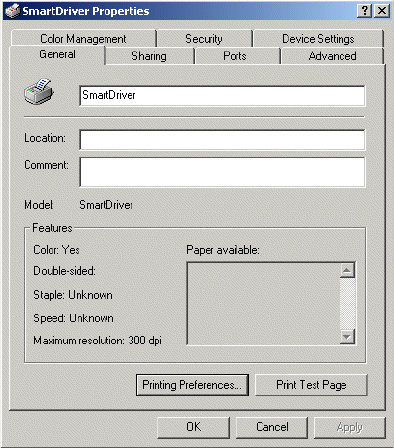Open Printing Preferences
Screen dimensions: 394x448
click(192, 385)
